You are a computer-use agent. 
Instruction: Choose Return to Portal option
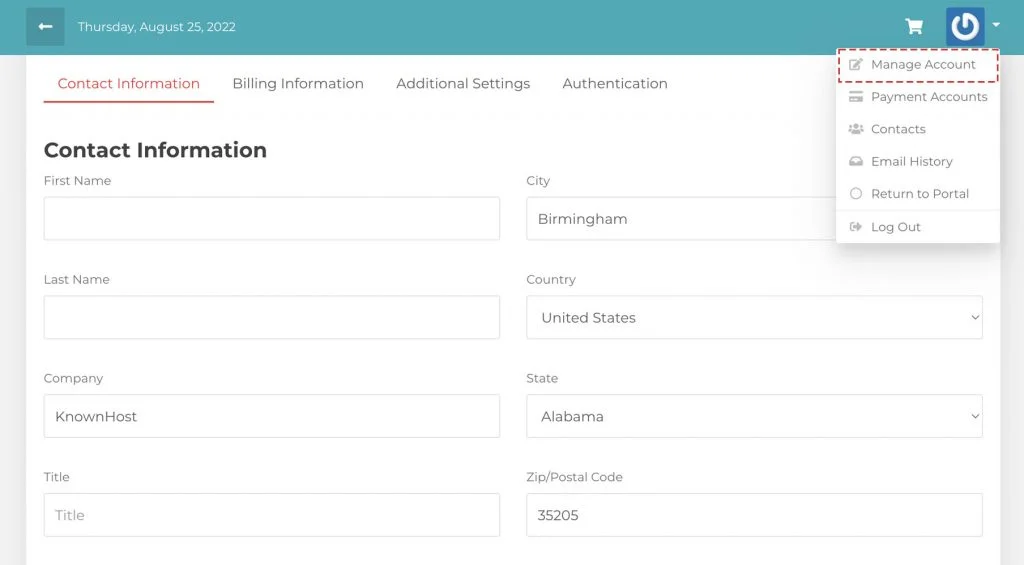918,194
